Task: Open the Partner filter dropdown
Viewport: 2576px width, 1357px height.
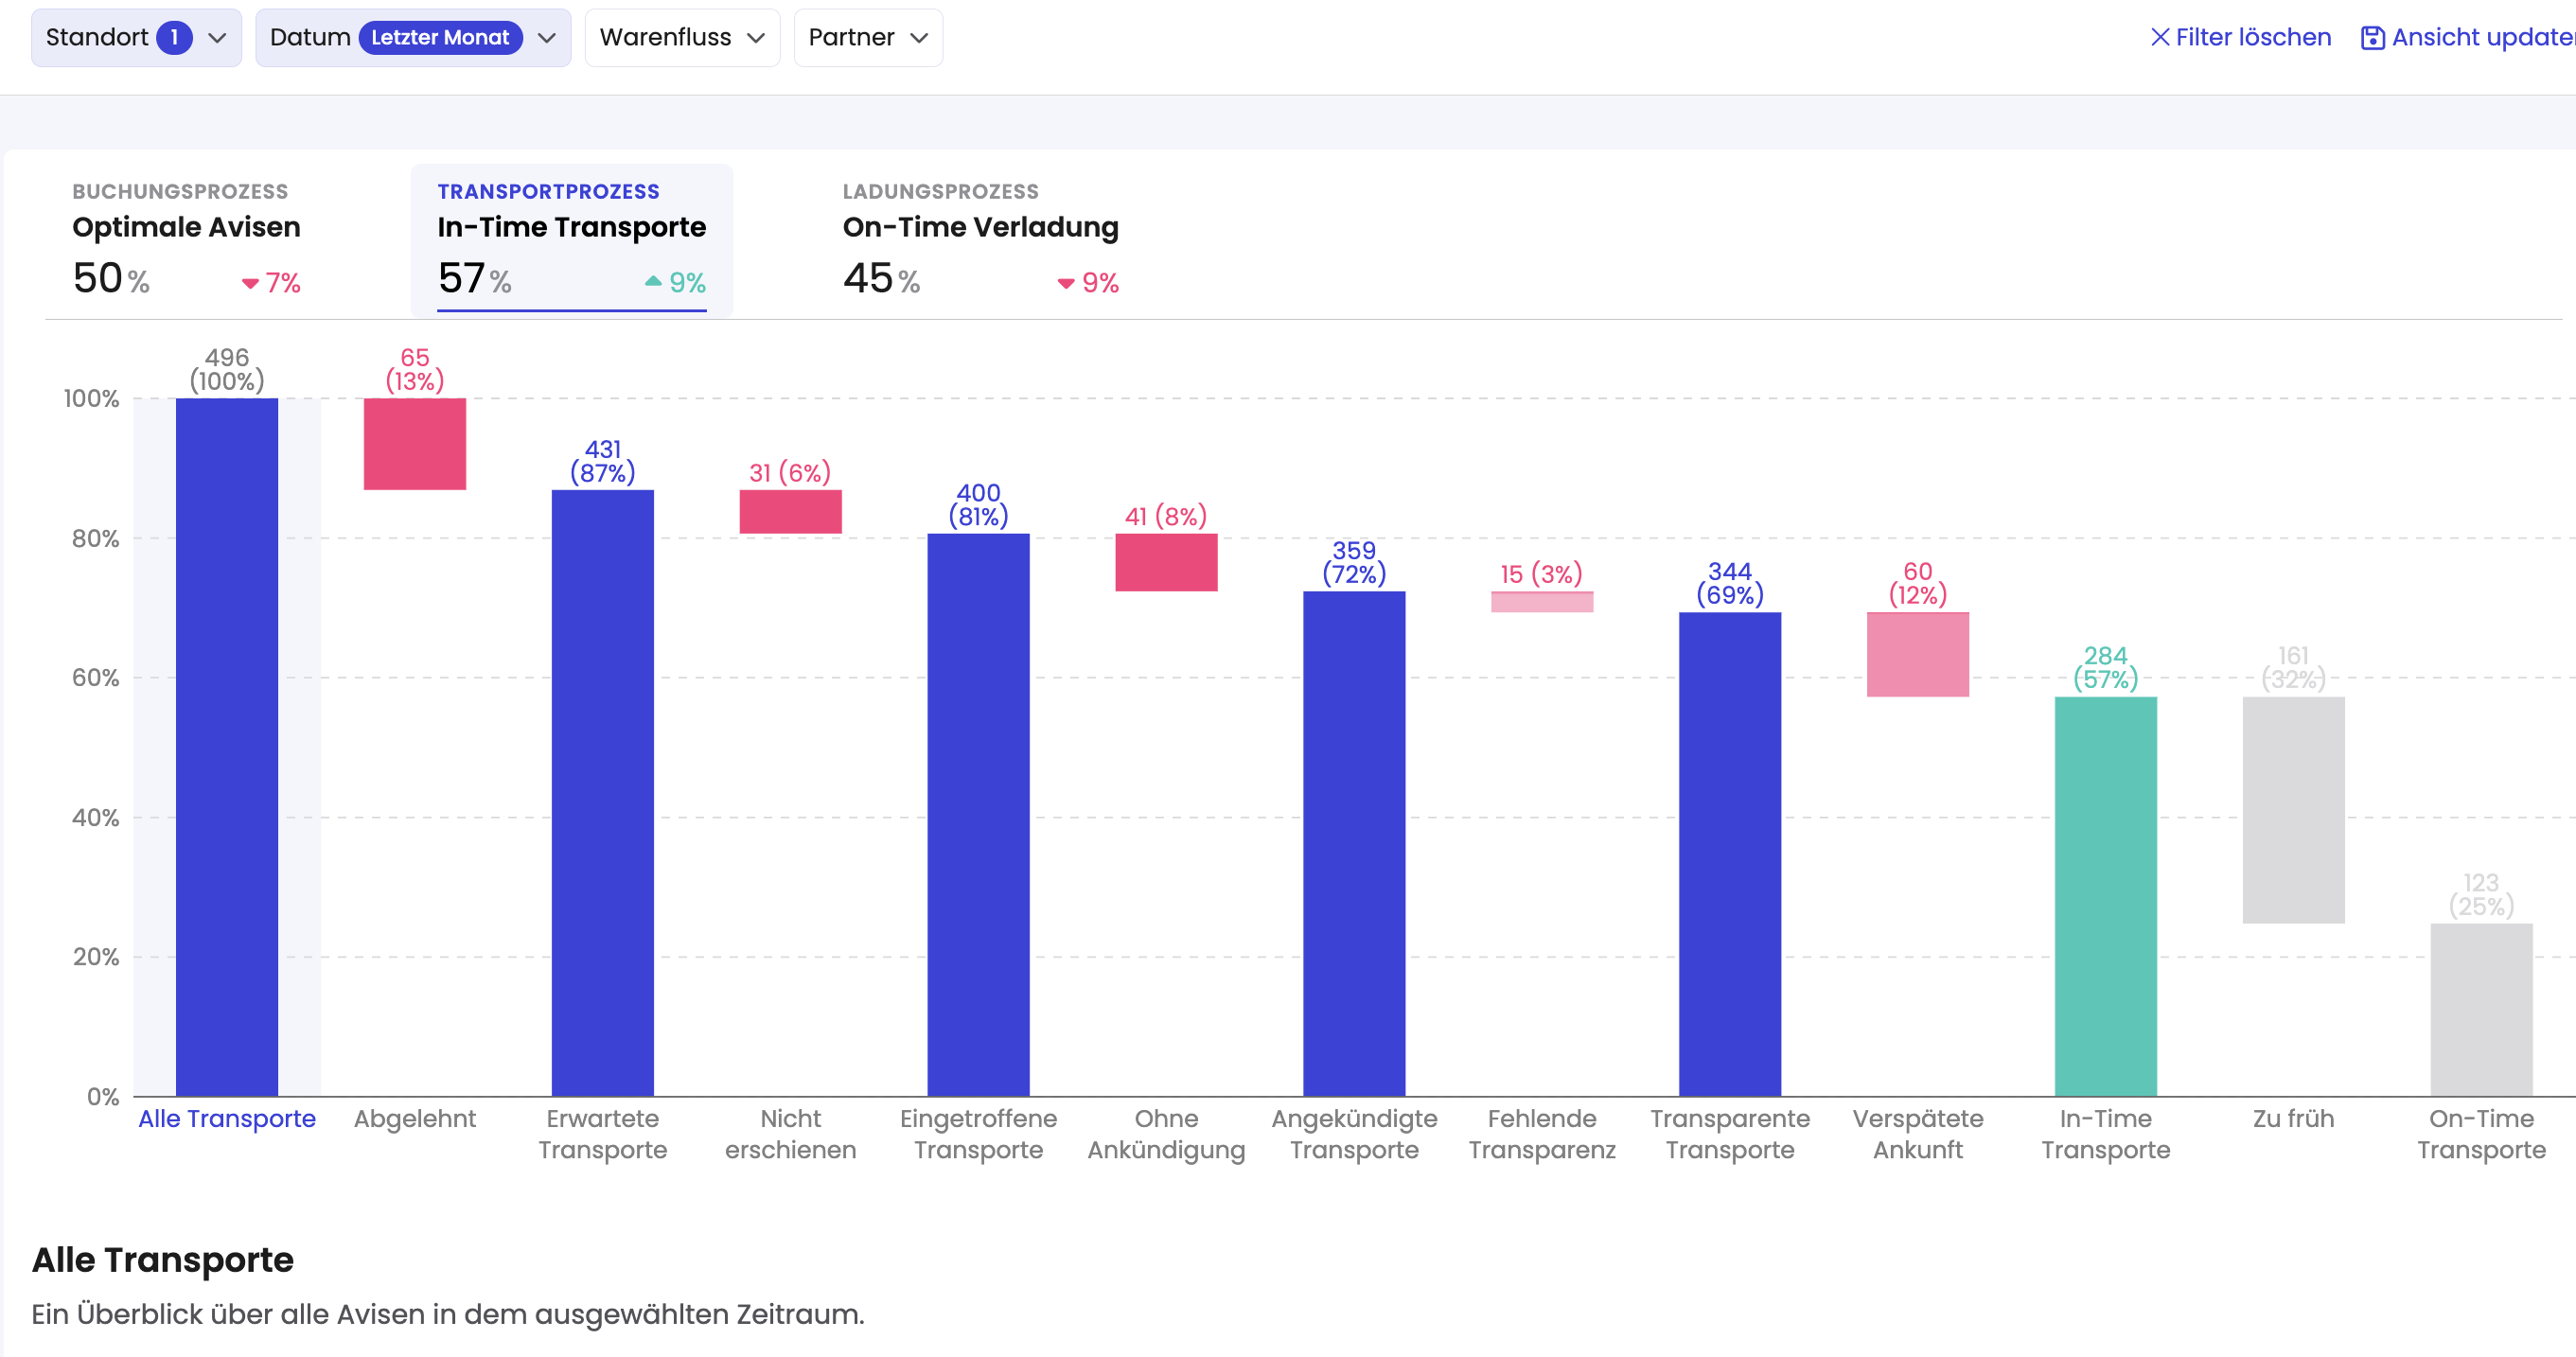Action: 867,38
